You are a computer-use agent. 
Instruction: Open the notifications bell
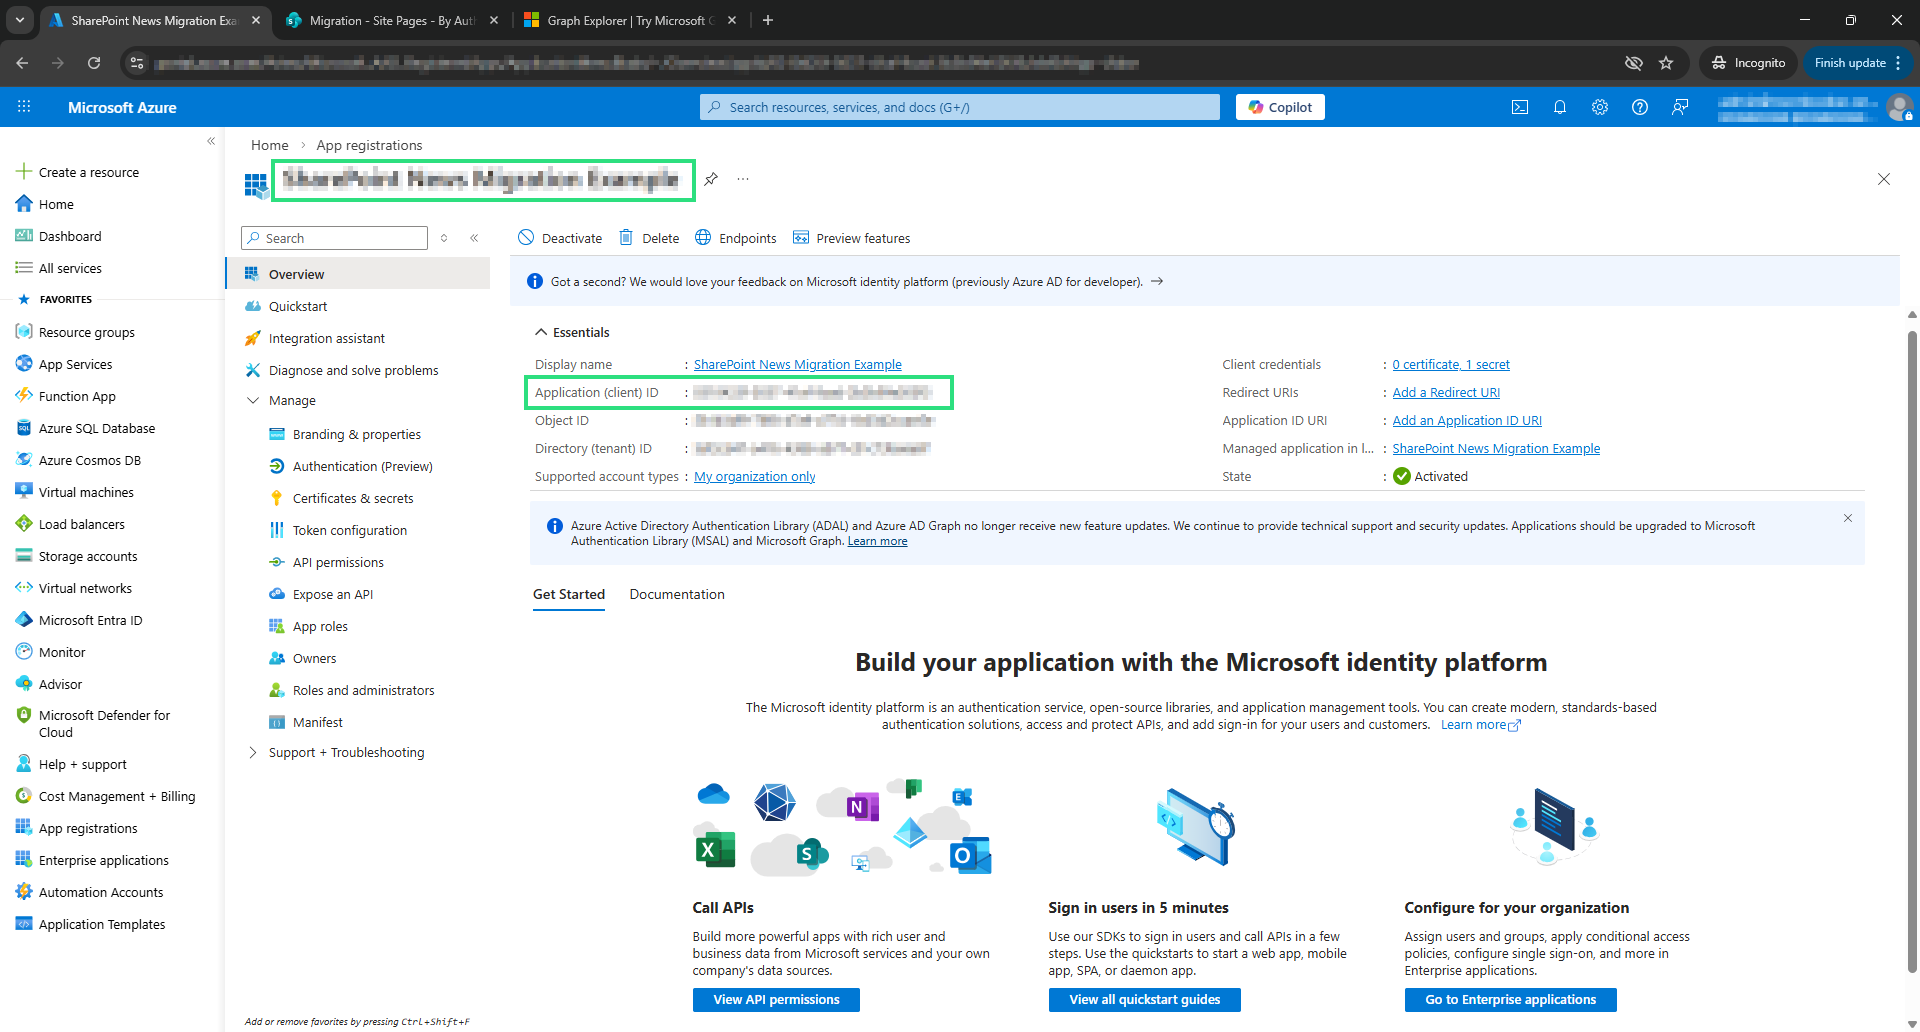(1560, 107)
